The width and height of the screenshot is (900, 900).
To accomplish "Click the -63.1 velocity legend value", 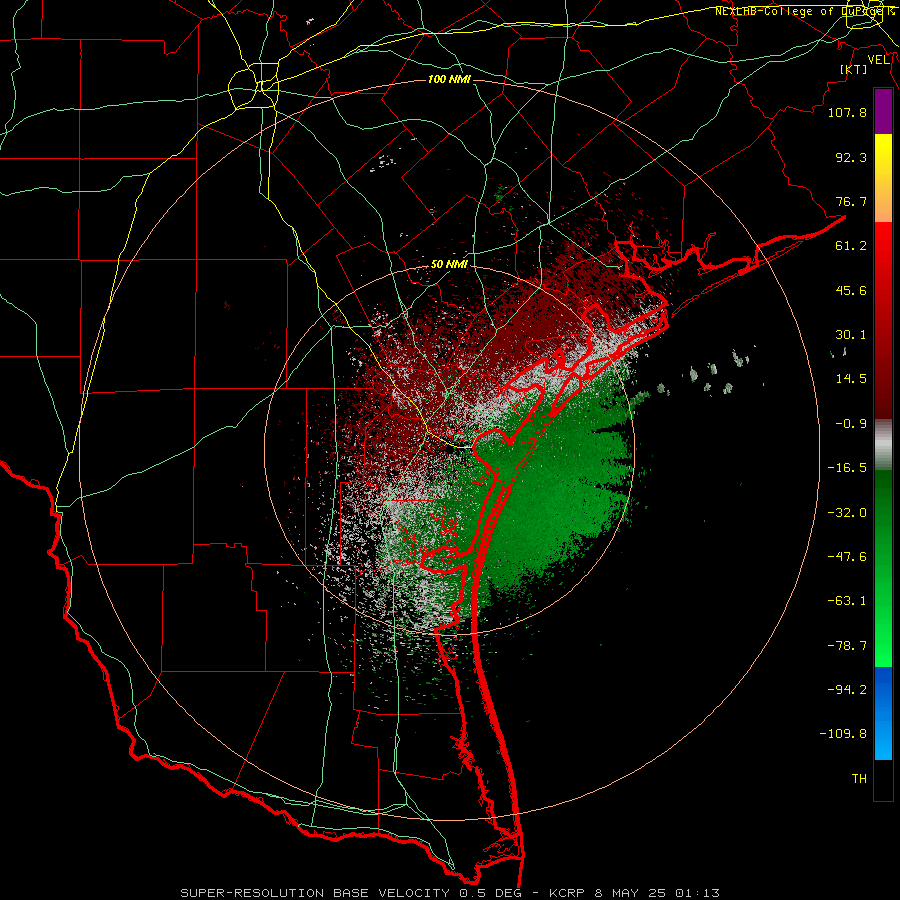I will pos(847,601).
